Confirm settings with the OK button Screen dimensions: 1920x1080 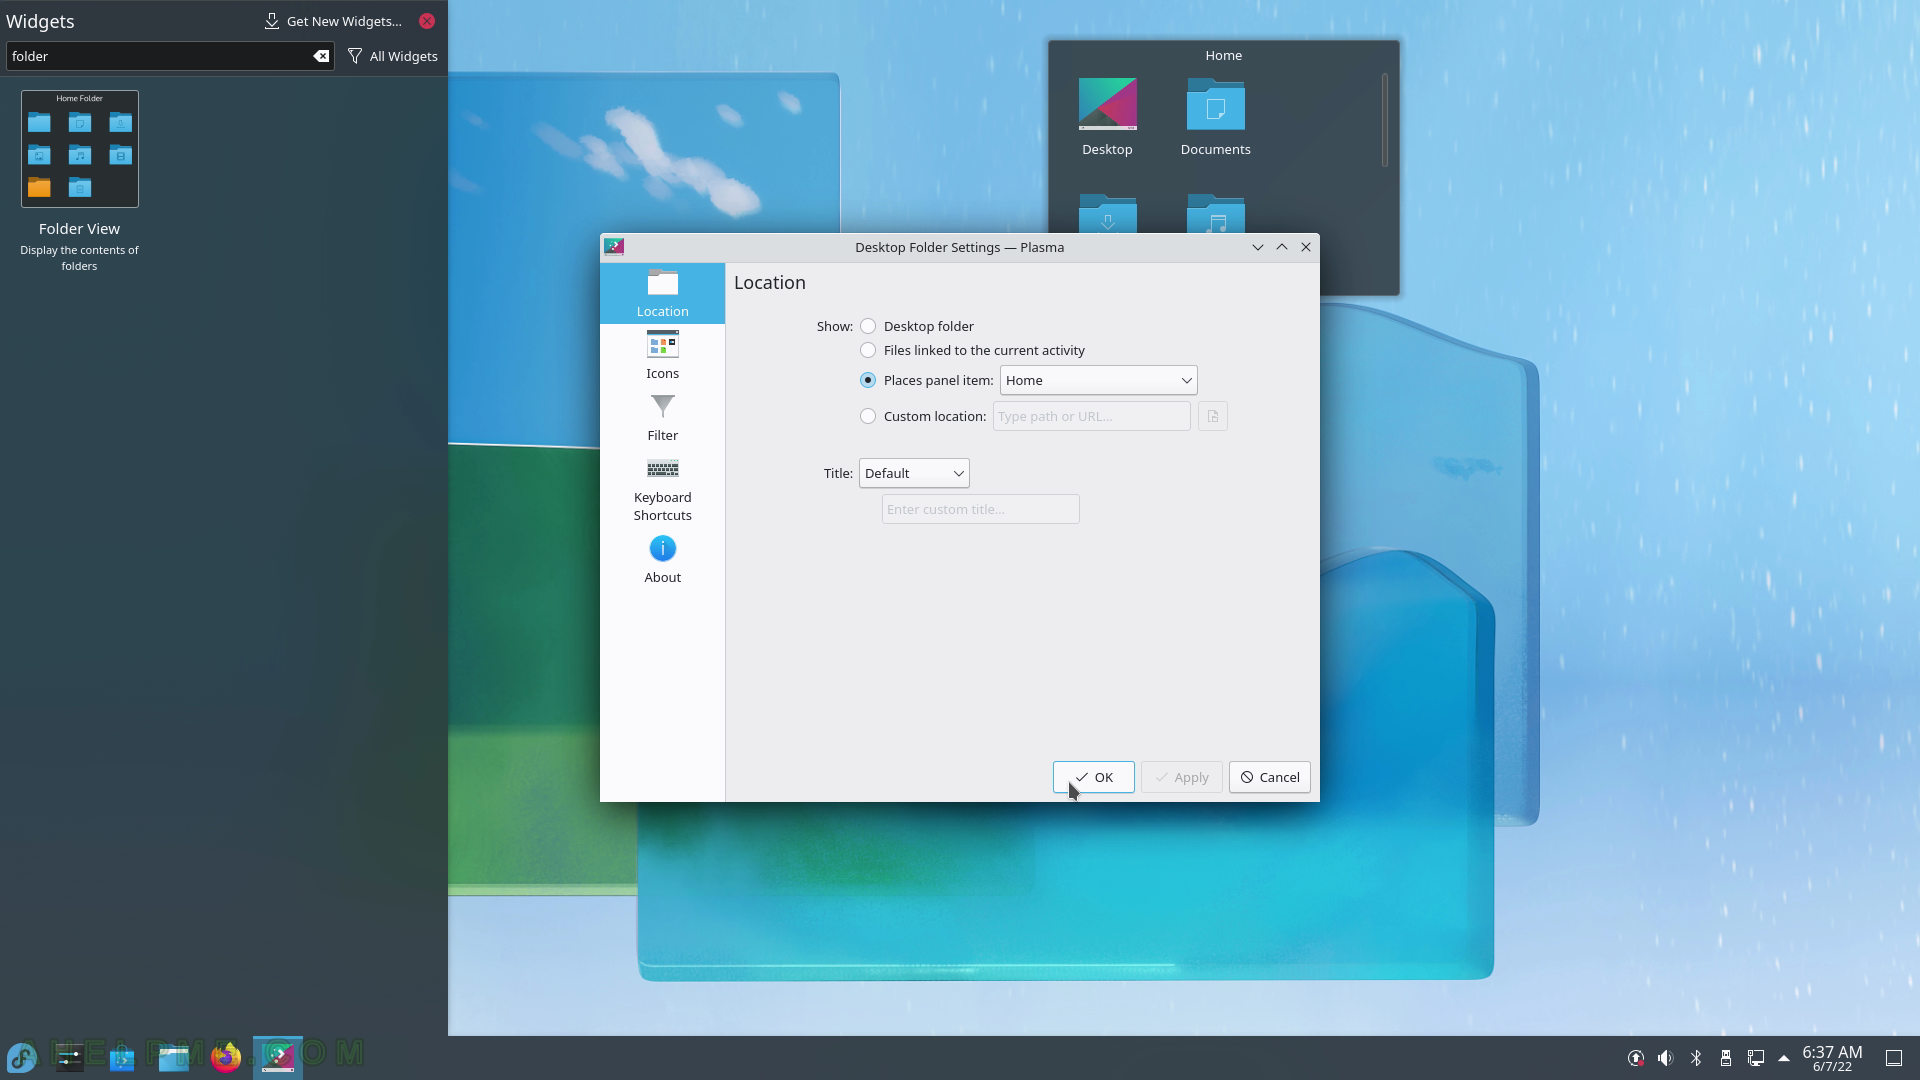[x=1093, y=777]
